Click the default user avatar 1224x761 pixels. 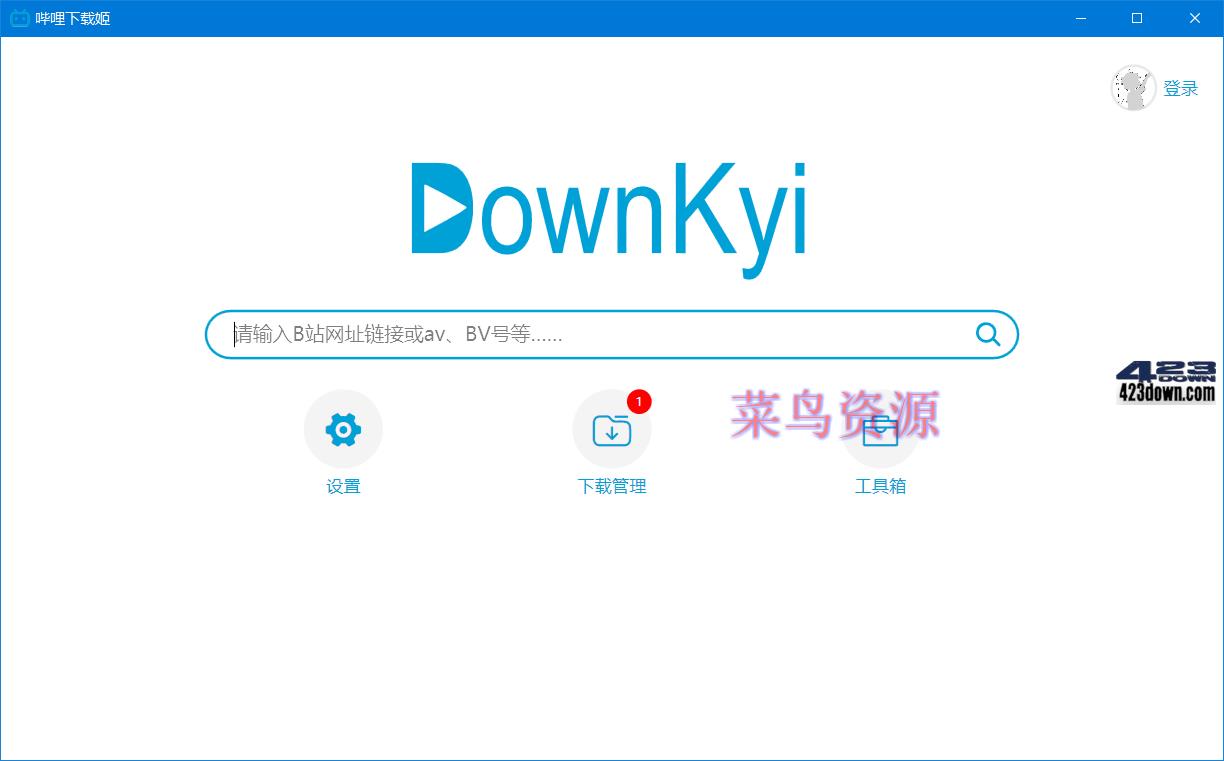click(1133, 88)
